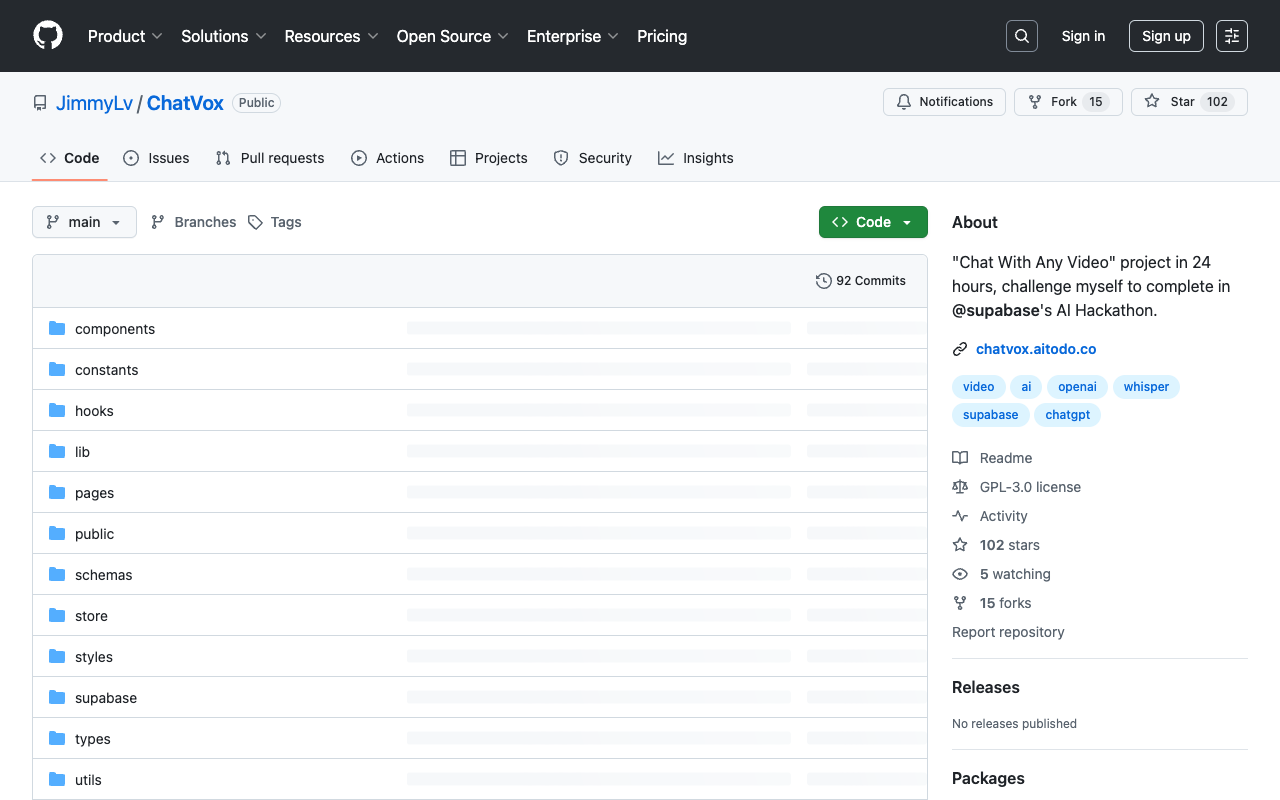Open the lib folder
This screenshot has width=1280, height=800.
(82, 452)
